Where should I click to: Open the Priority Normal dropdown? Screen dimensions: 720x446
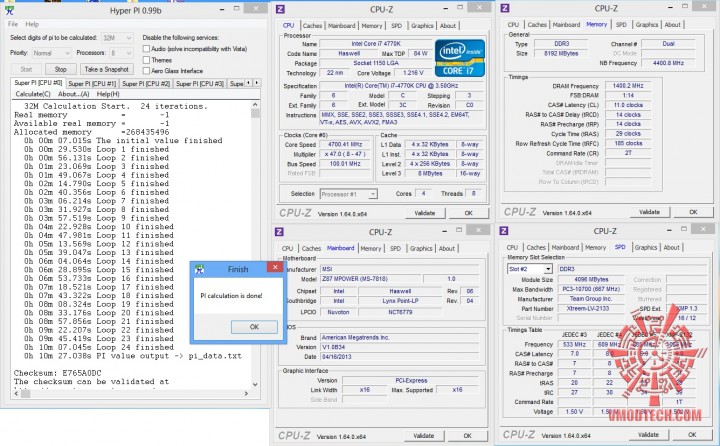[51, 53]
